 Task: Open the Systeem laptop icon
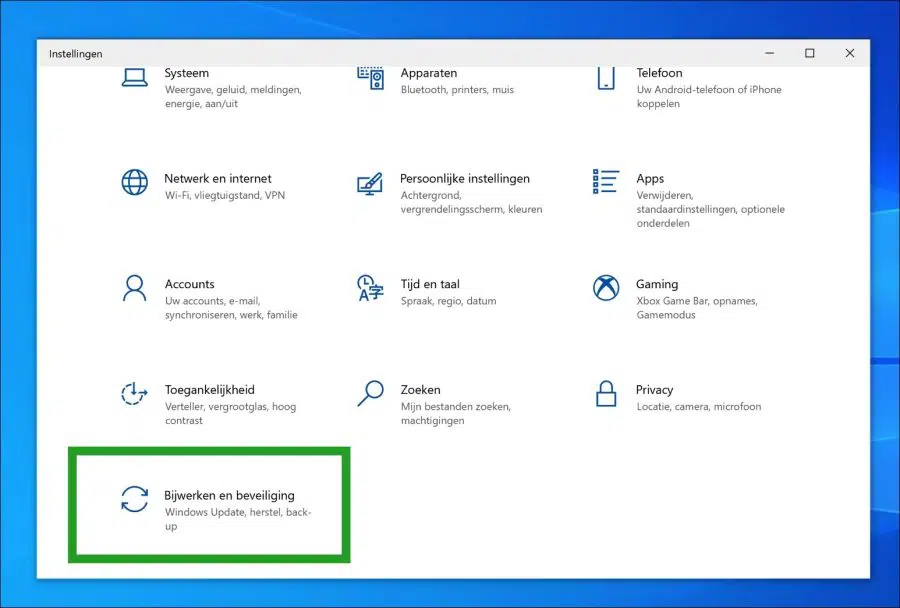(x=134, y=78)
